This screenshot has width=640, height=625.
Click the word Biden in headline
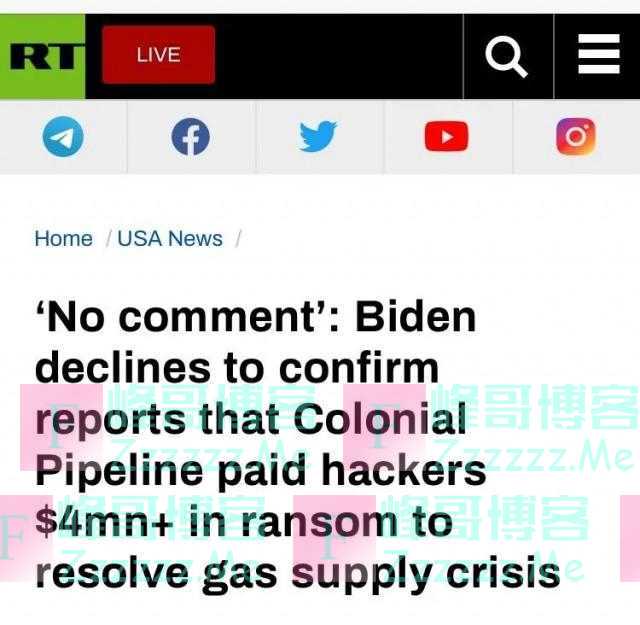[x=416, y=317]
